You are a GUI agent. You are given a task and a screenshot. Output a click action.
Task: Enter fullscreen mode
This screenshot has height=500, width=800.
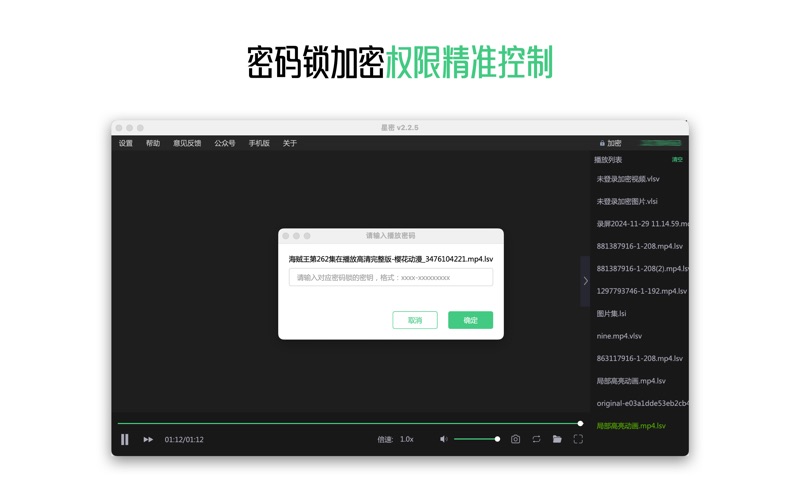tap(578, 439)
